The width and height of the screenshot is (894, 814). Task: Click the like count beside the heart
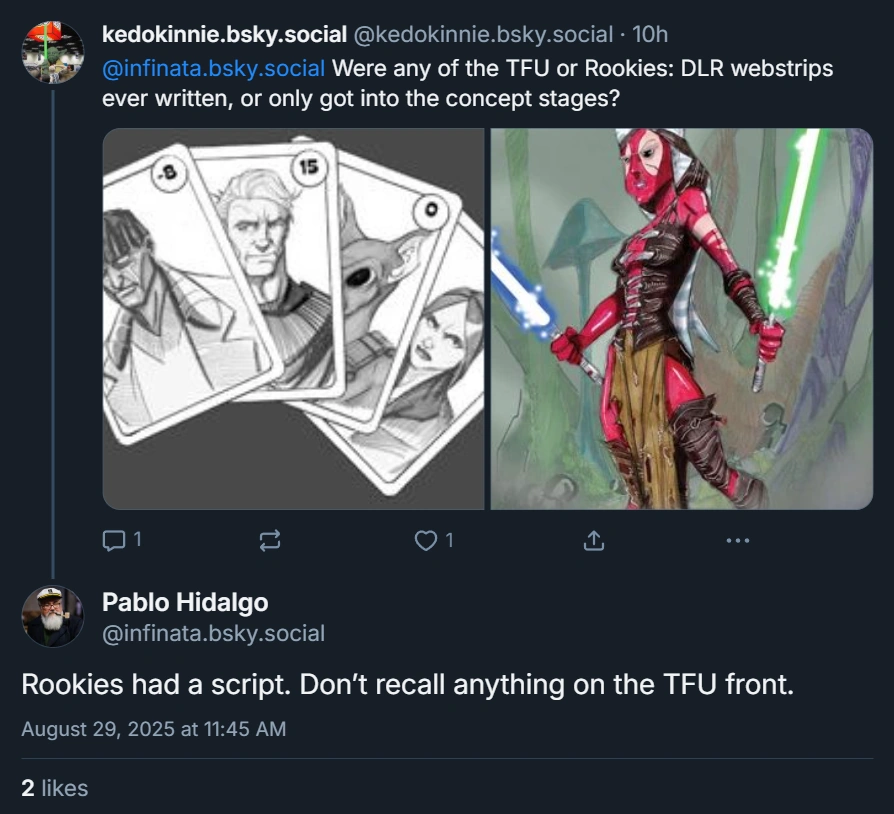(449, 540)
